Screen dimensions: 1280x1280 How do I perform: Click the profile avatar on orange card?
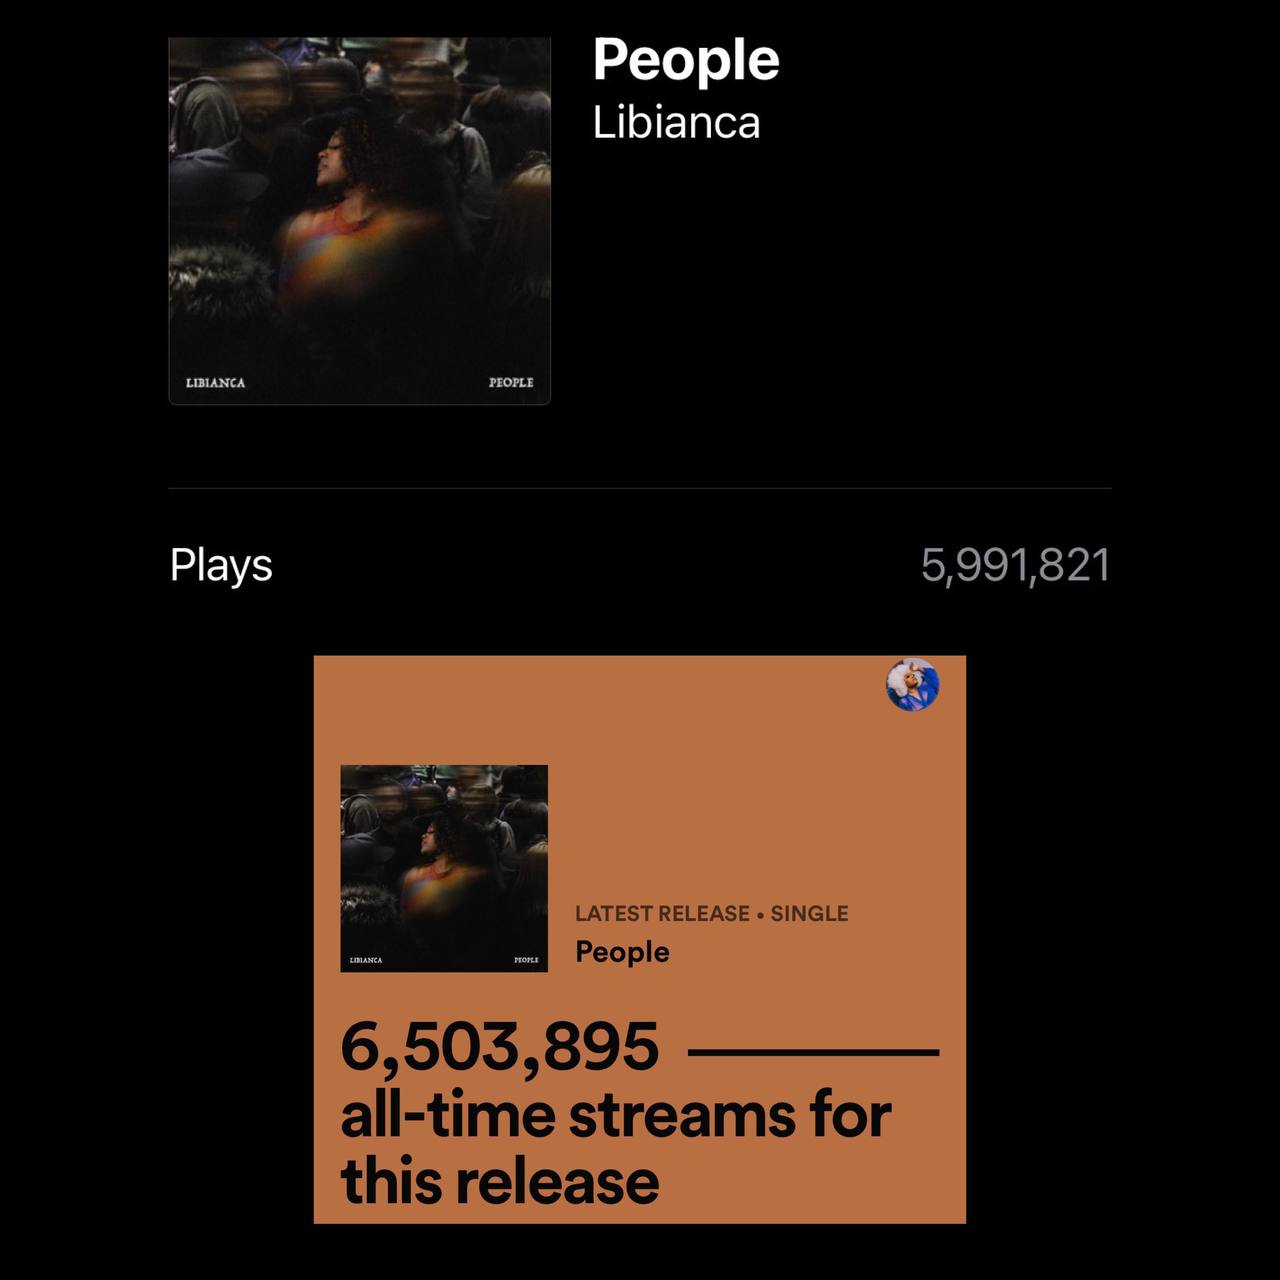[x=912, y=685]
